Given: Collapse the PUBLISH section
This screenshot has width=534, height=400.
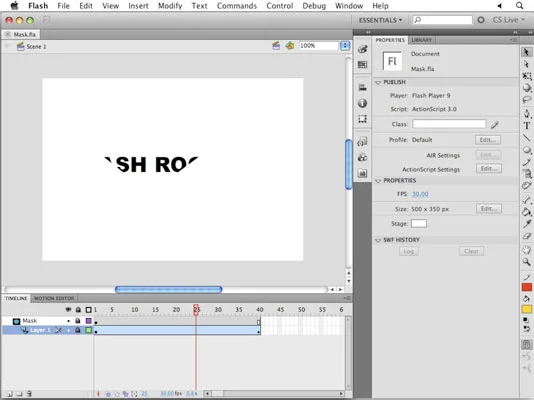Looking at the screenshot, I should point(378,82).
